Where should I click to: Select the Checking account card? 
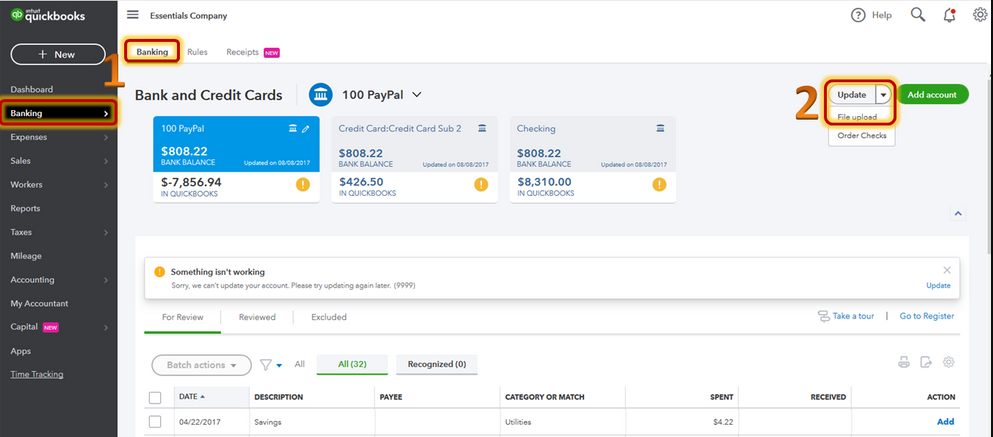point(592,160)
